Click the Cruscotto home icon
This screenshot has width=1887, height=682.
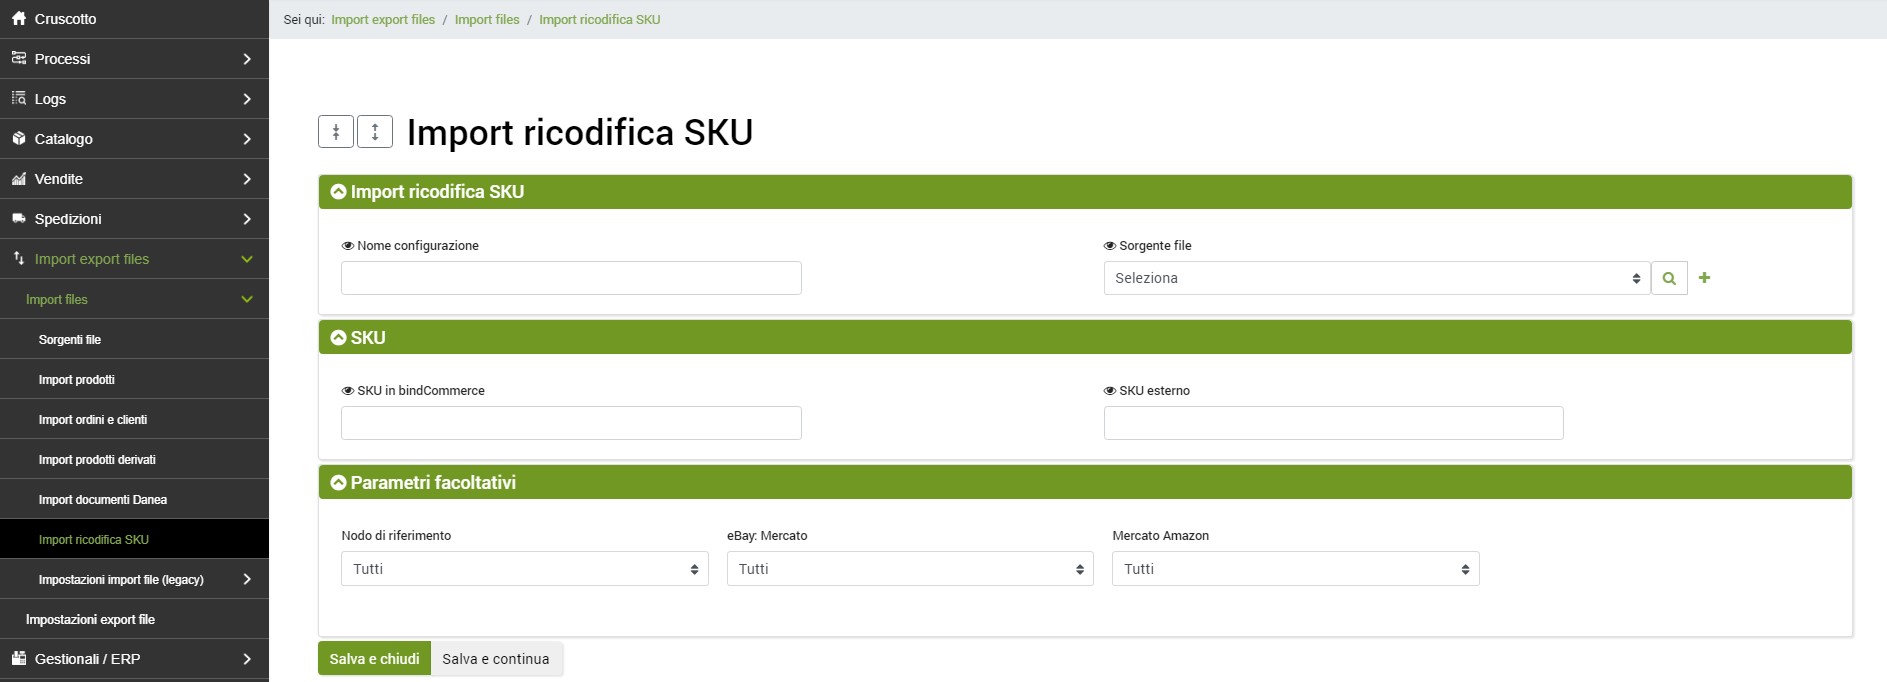point(19,19)
